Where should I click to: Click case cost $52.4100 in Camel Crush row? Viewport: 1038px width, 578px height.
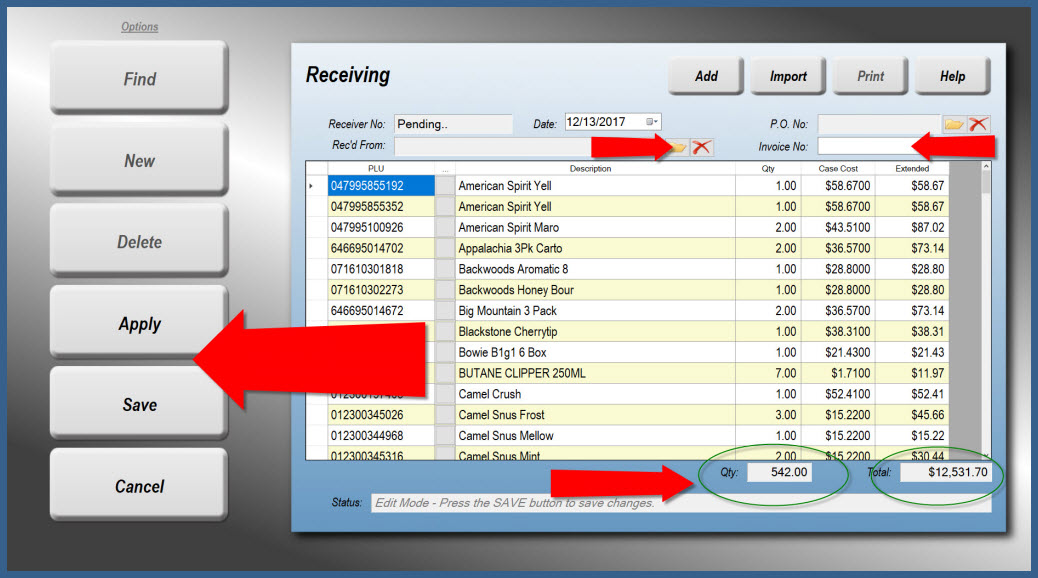(838, 394)
